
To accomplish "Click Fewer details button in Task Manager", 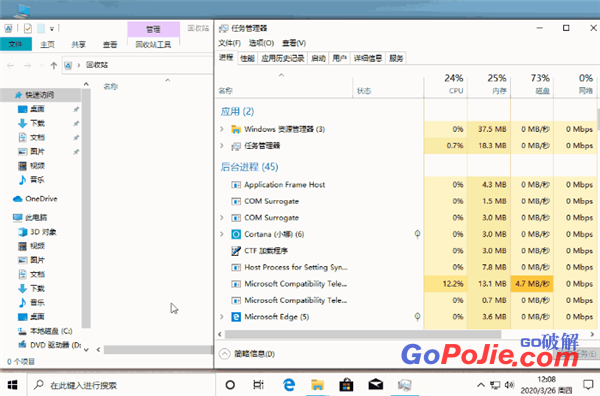I will pos(247,354).
